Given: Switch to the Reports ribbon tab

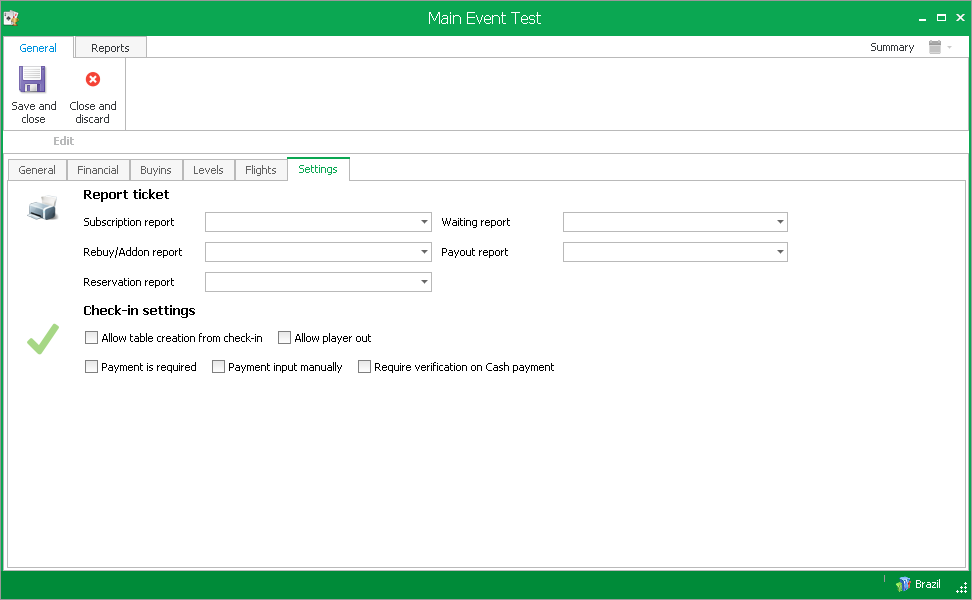Looking at the screenshot, I should click(110, 48).
